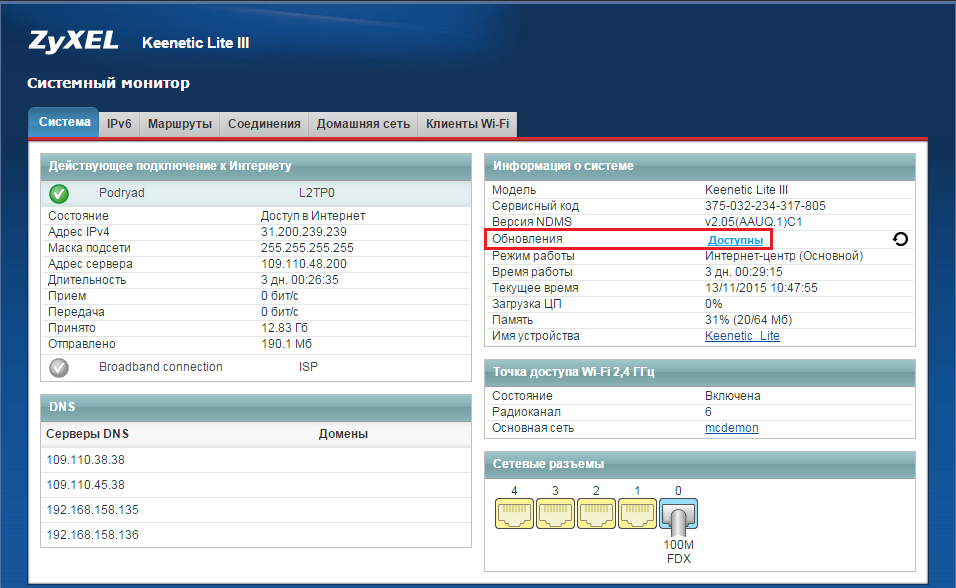This screenshot has height=588, width=956.
Task: Click IPv4 address 31.200.239.239
Action: [304, 232]
